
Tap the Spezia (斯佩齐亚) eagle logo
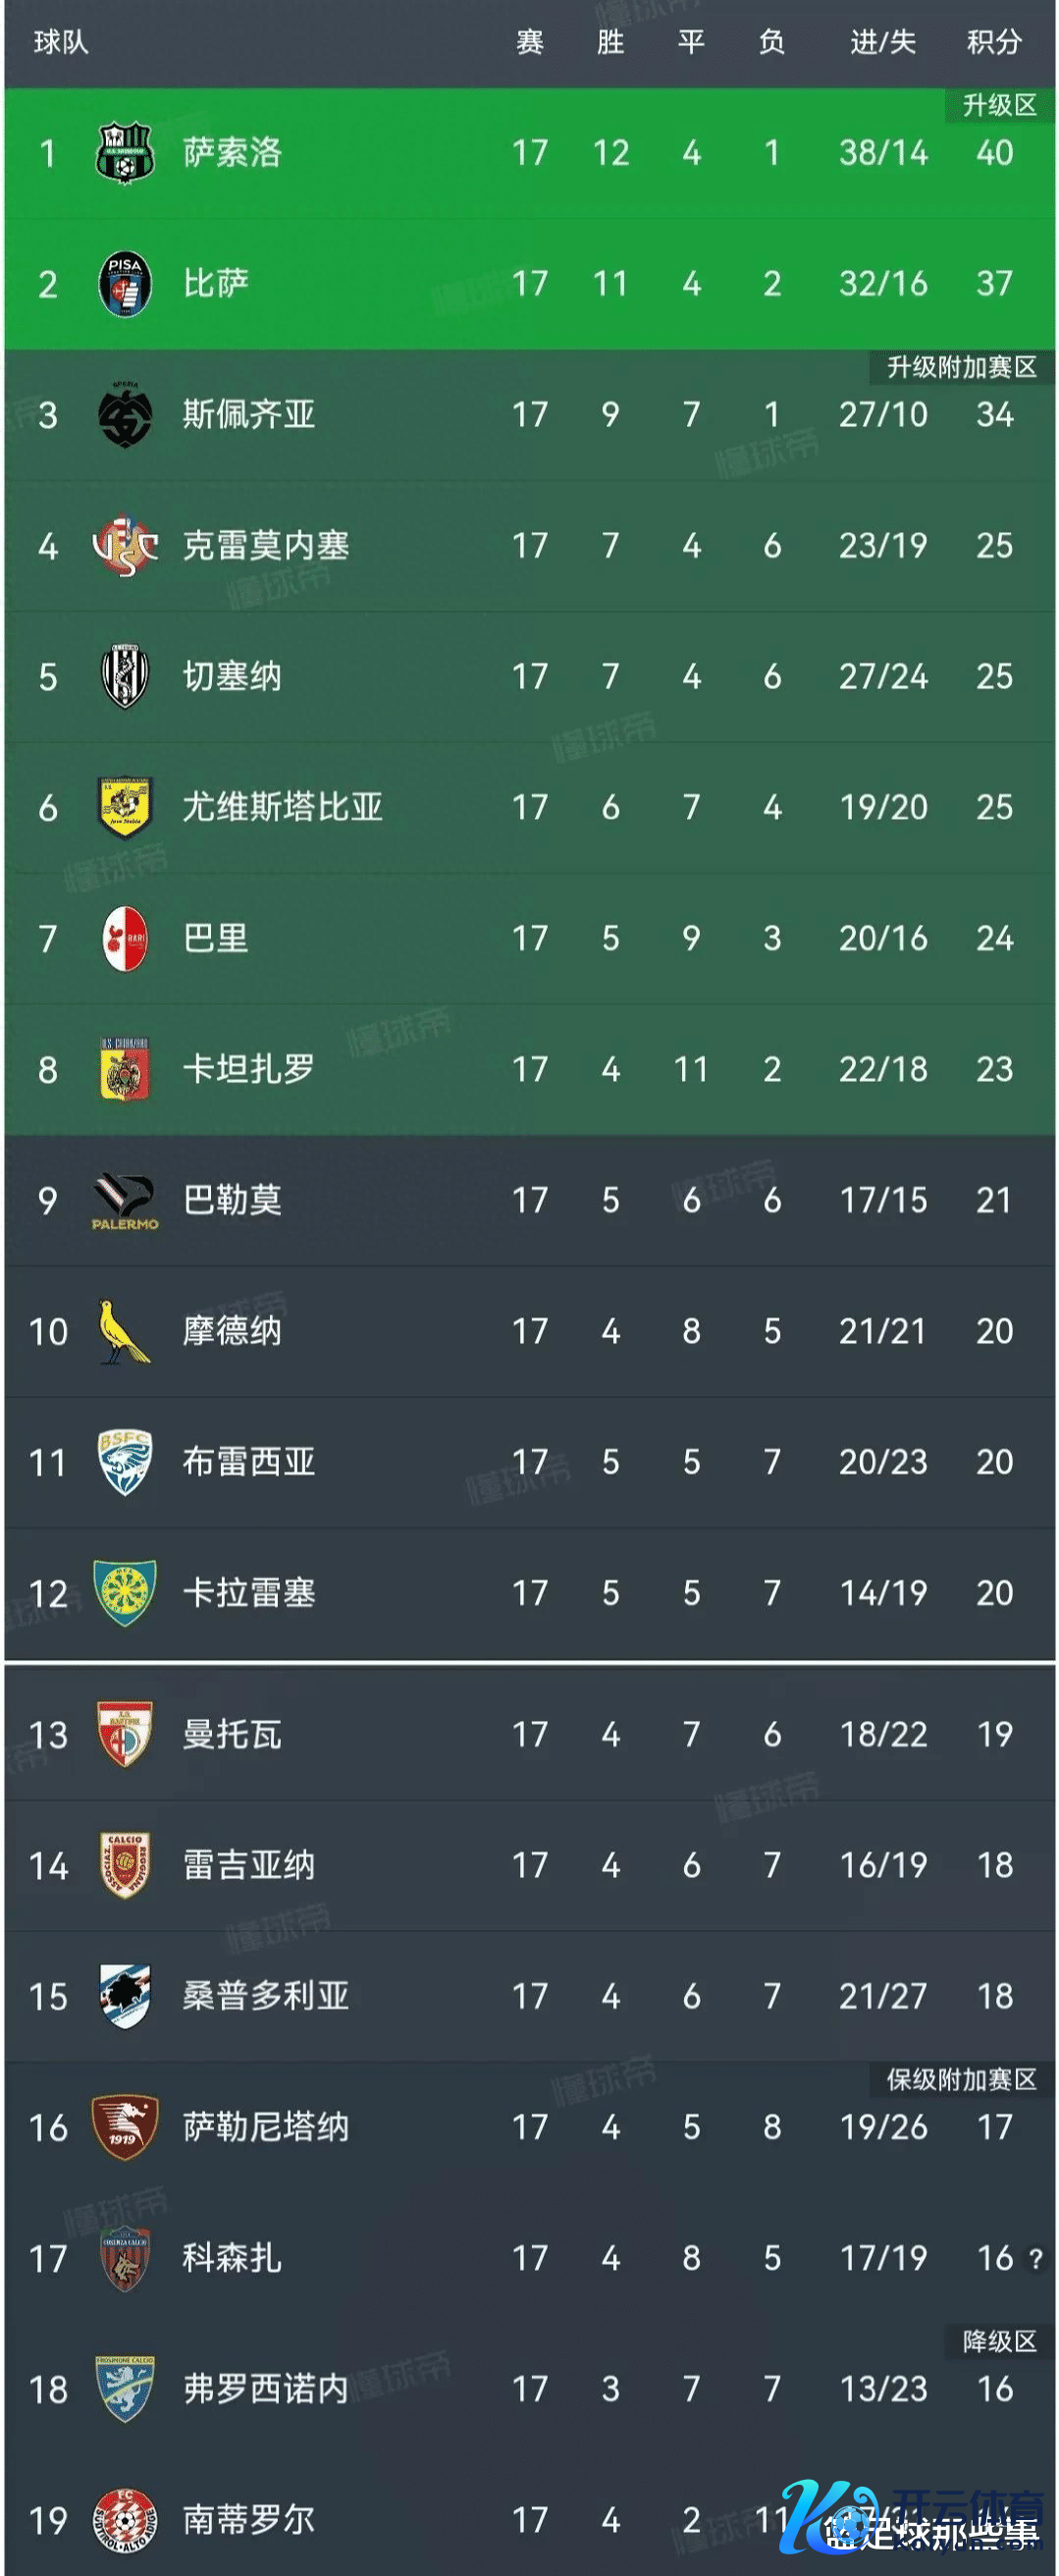pos(124,415)
